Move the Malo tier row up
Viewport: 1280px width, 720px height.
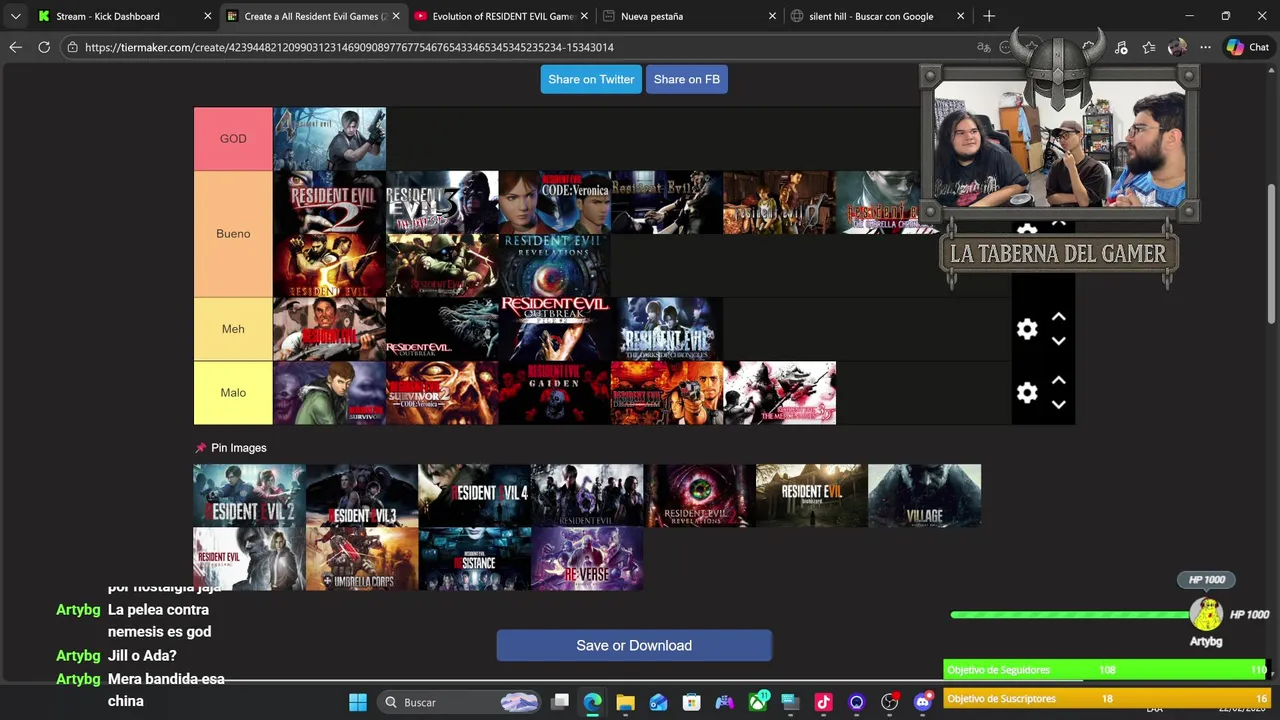coord(1058,381)
